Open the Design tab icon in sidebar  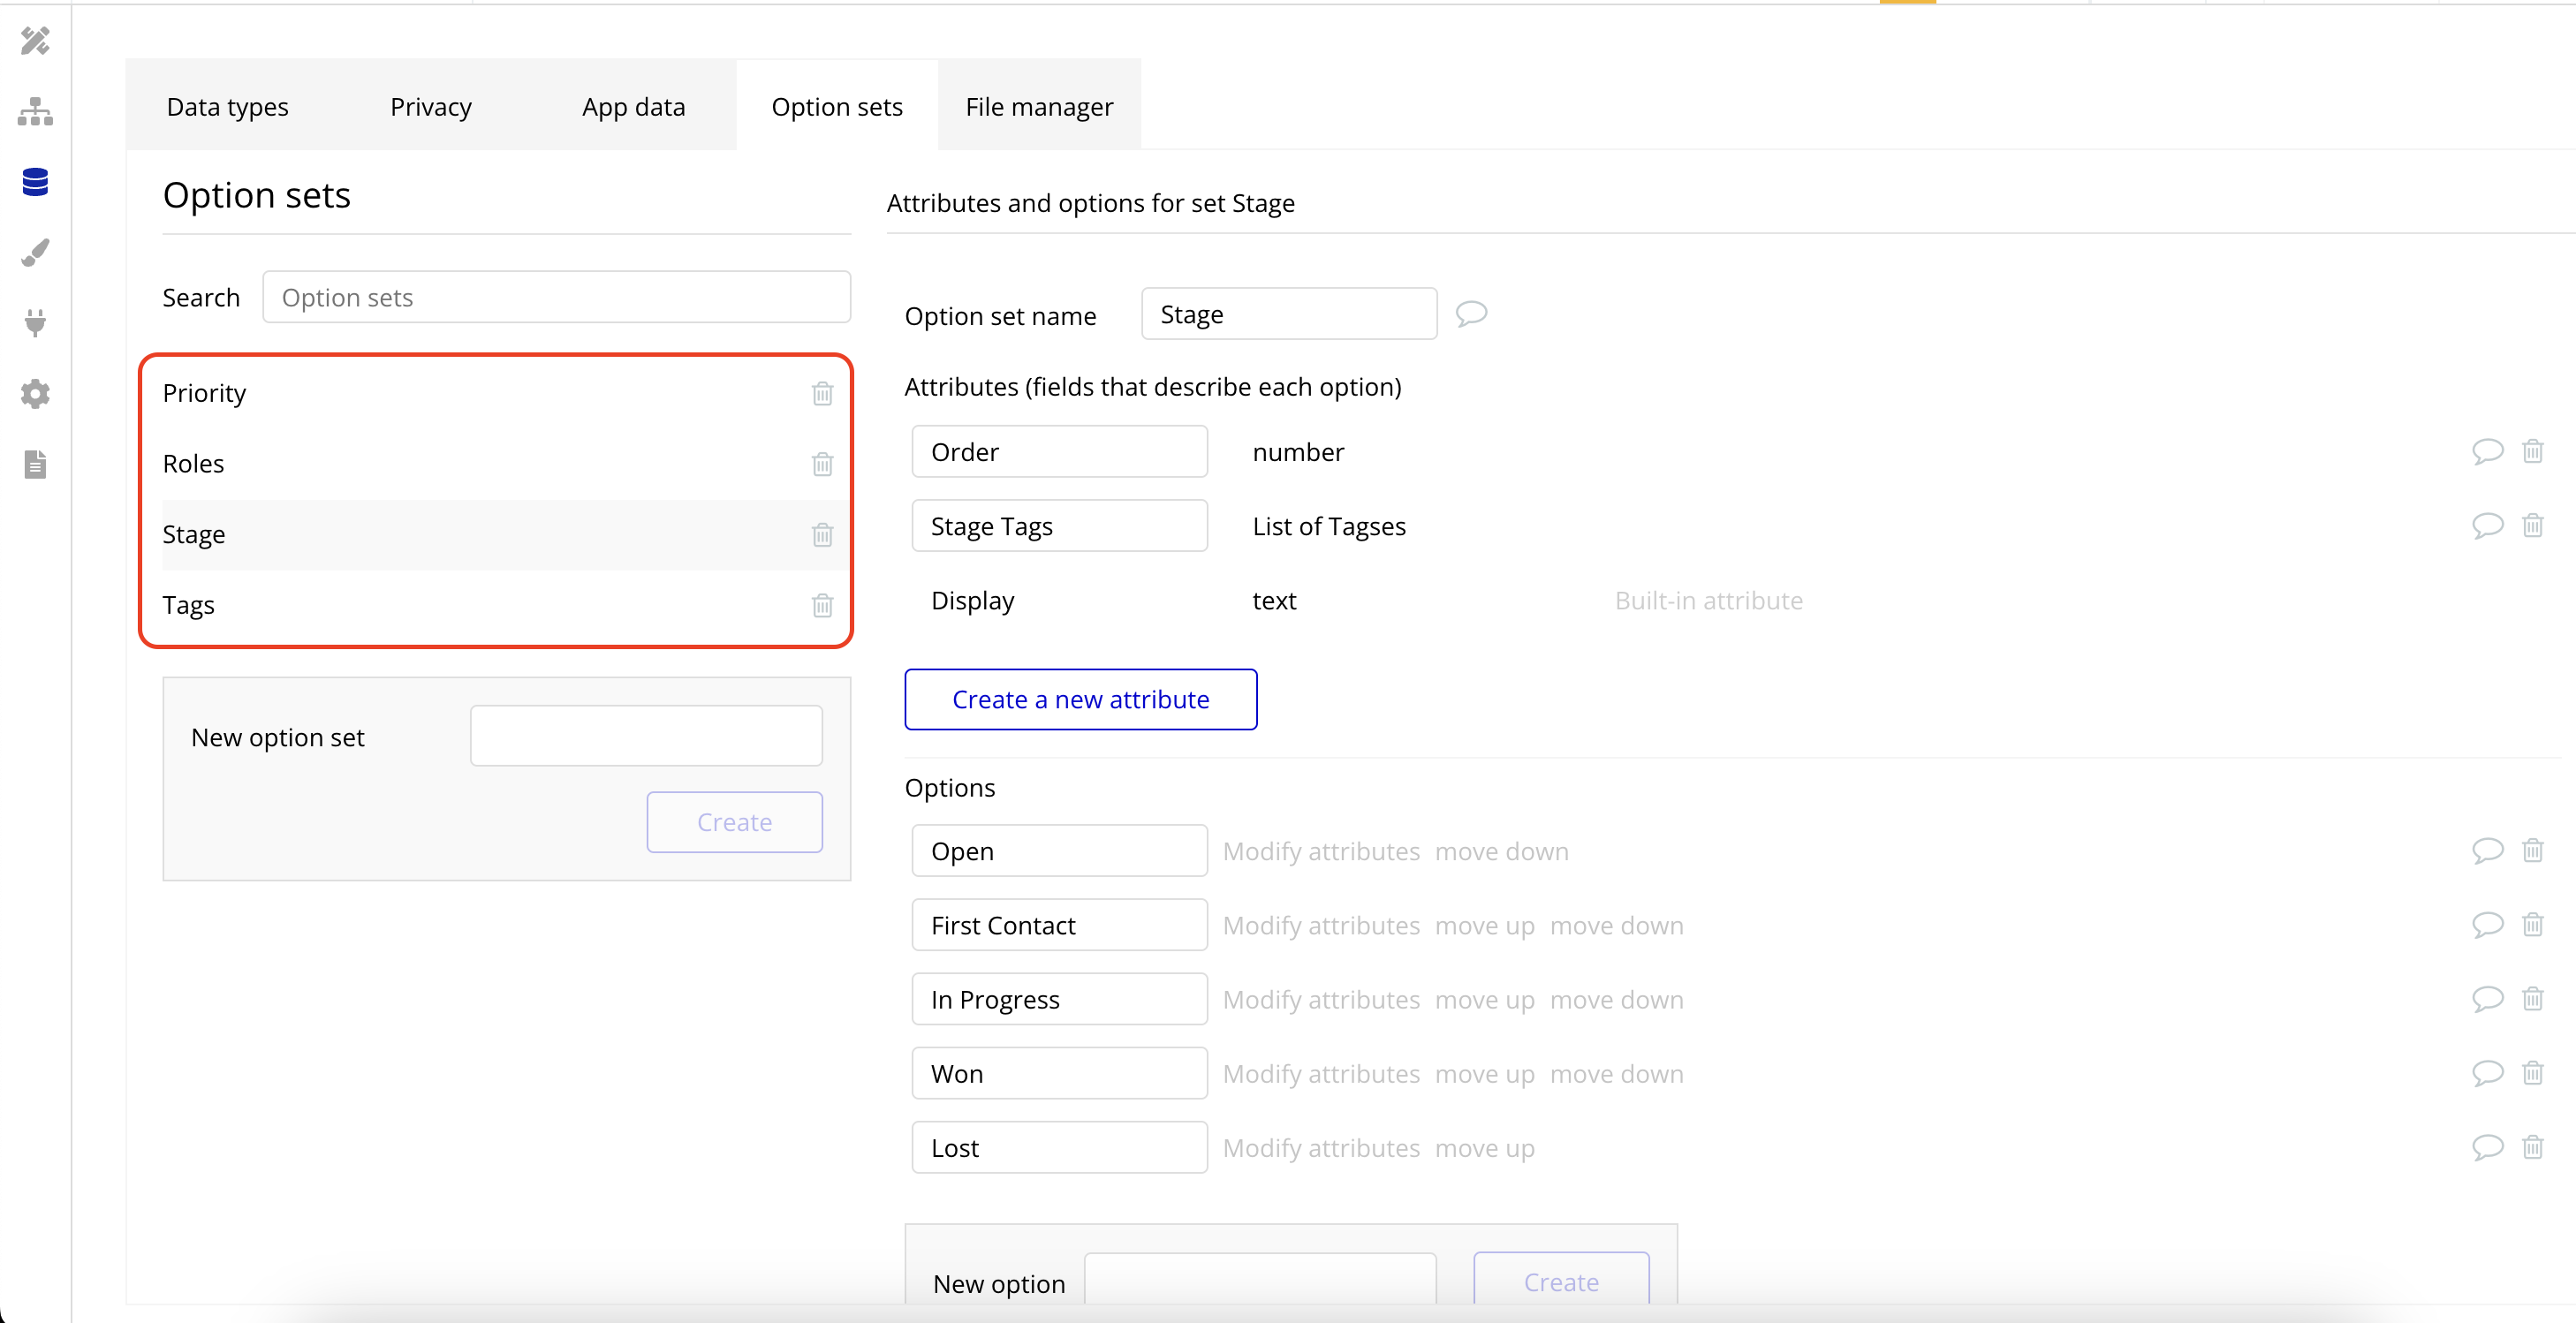tap(35, 41)
